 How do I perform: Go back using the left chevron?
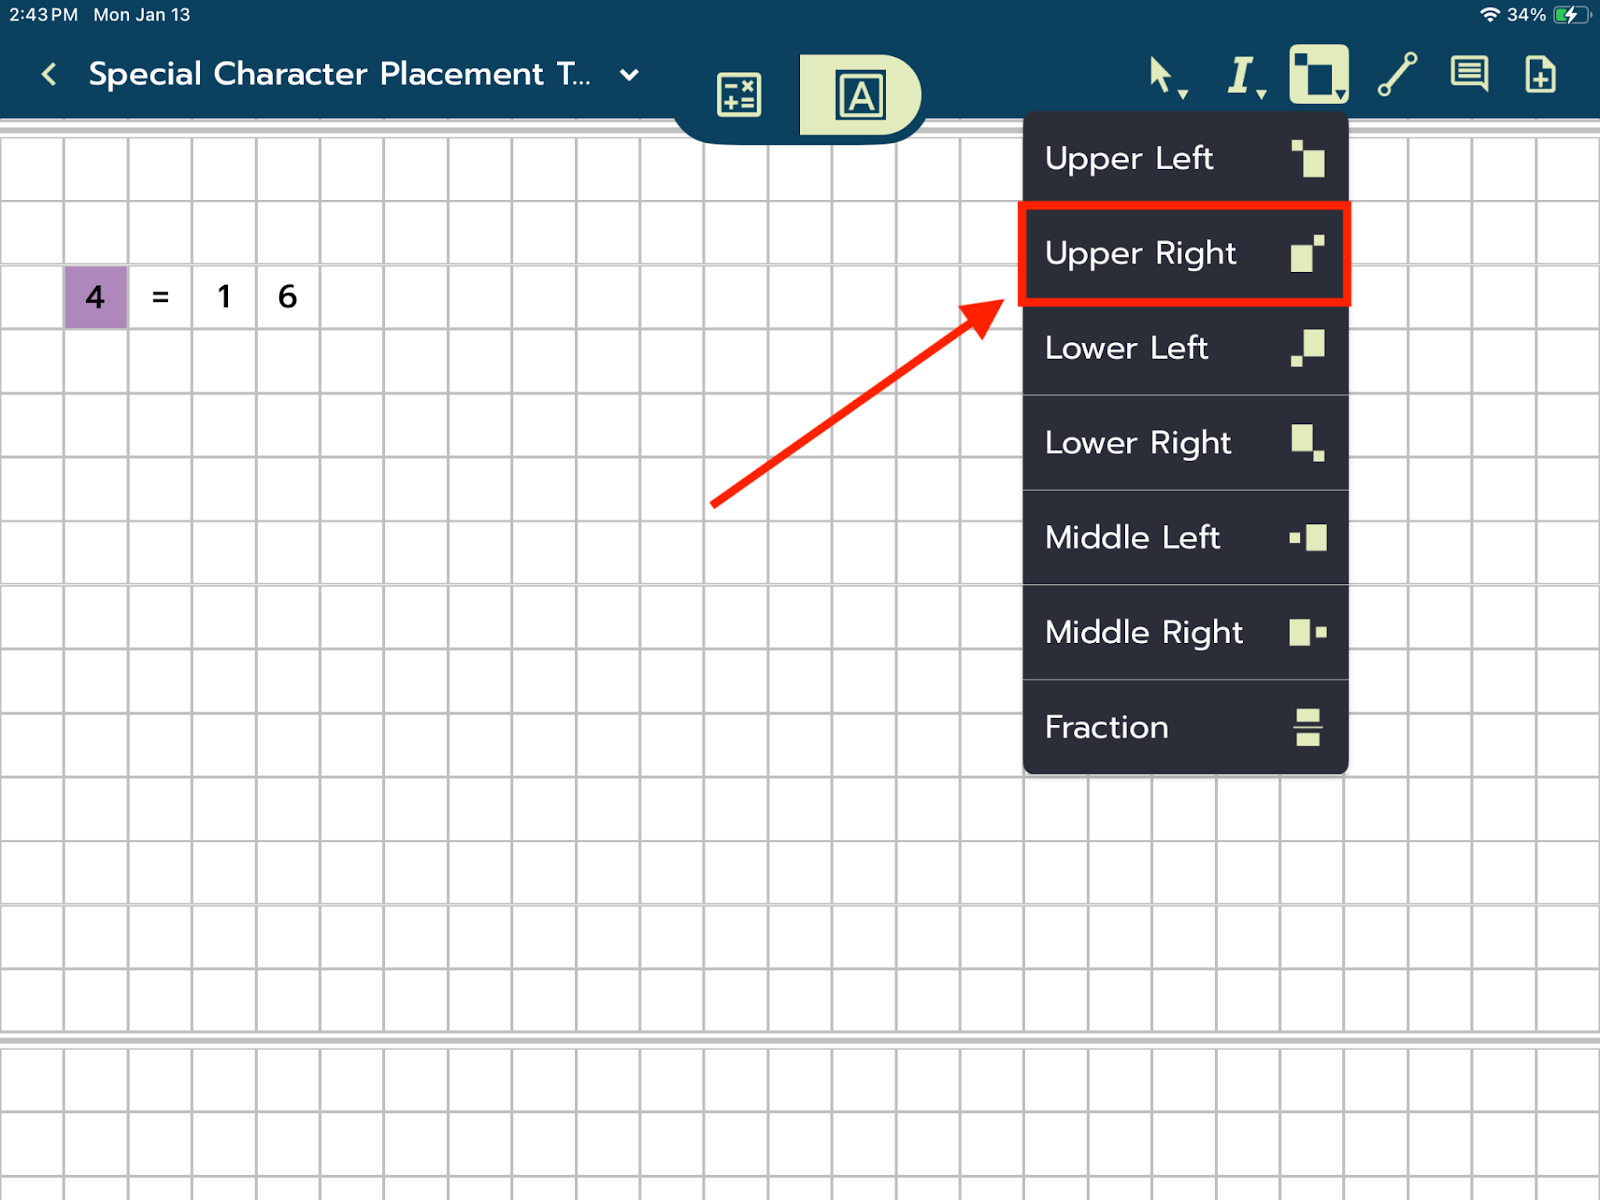[x=48, y=74]
